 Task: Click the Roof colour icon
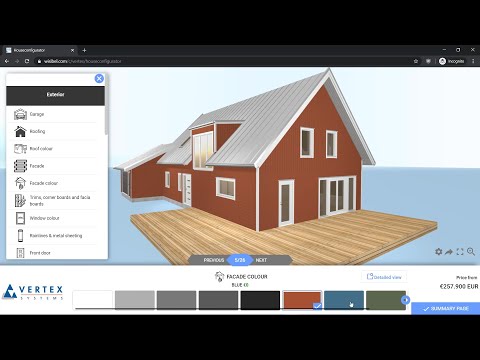coord(20,149)
